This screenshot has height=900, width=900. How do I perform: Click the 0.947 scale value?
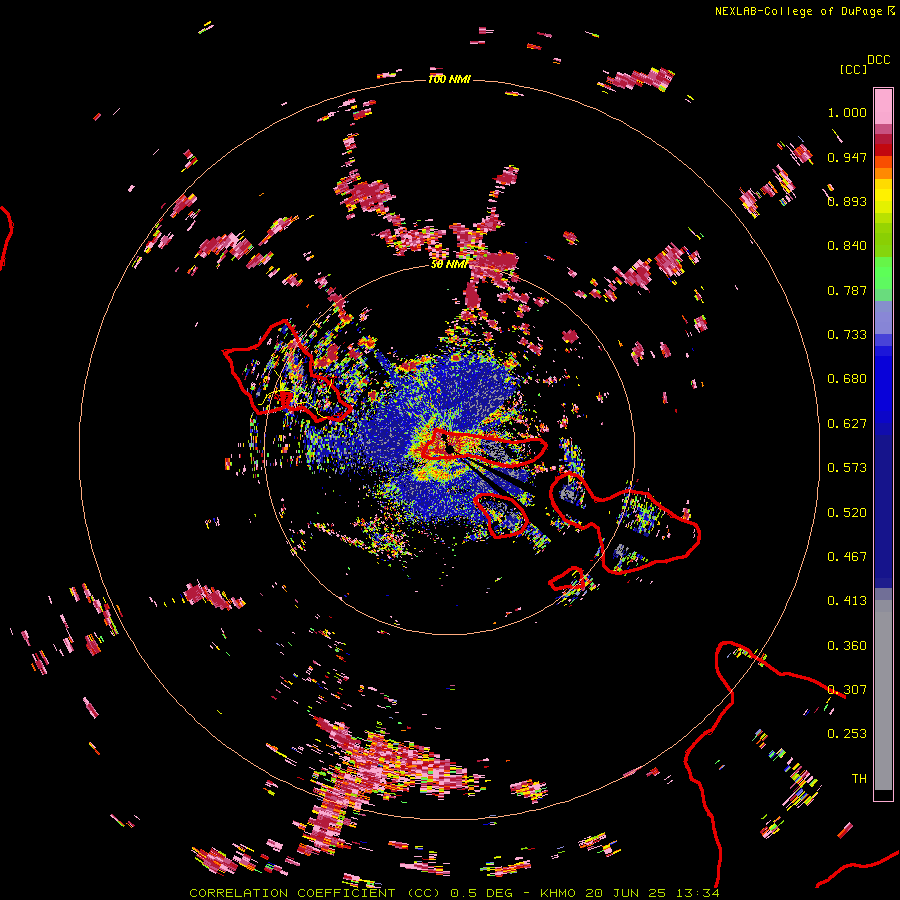click(847, 157)
